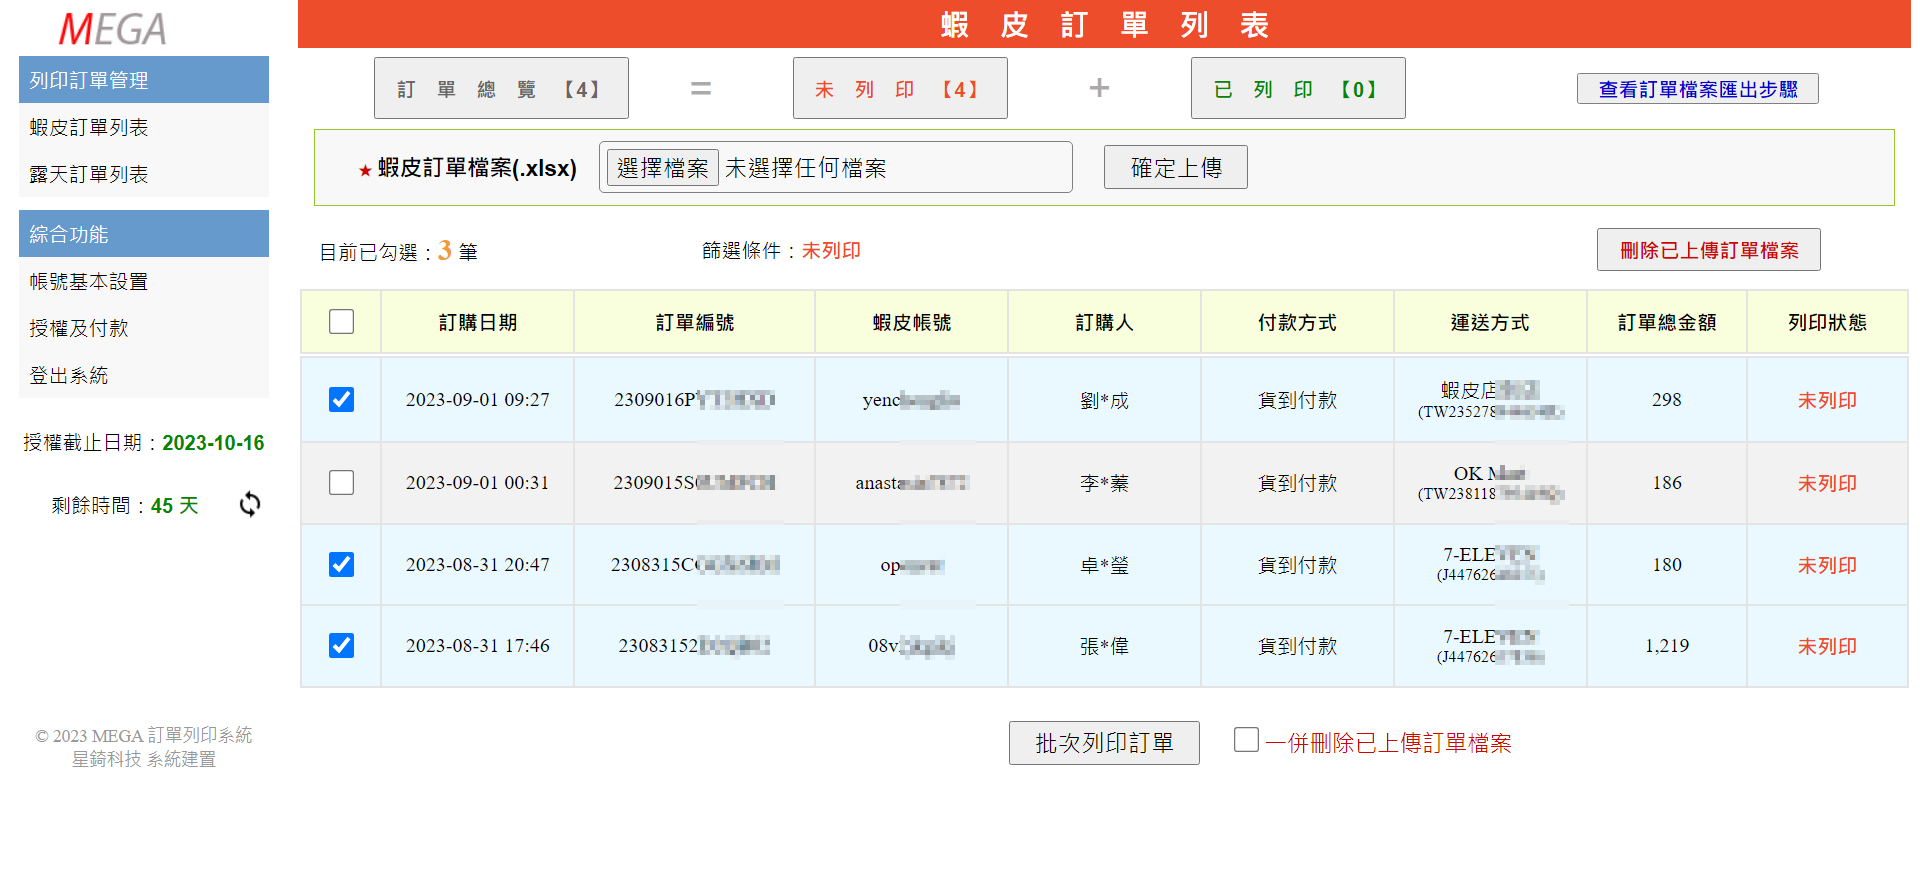Viewport: 1920px width, 893px height.
Task: Click the 篩選條件 value 未列印
Action: (831, 251)
